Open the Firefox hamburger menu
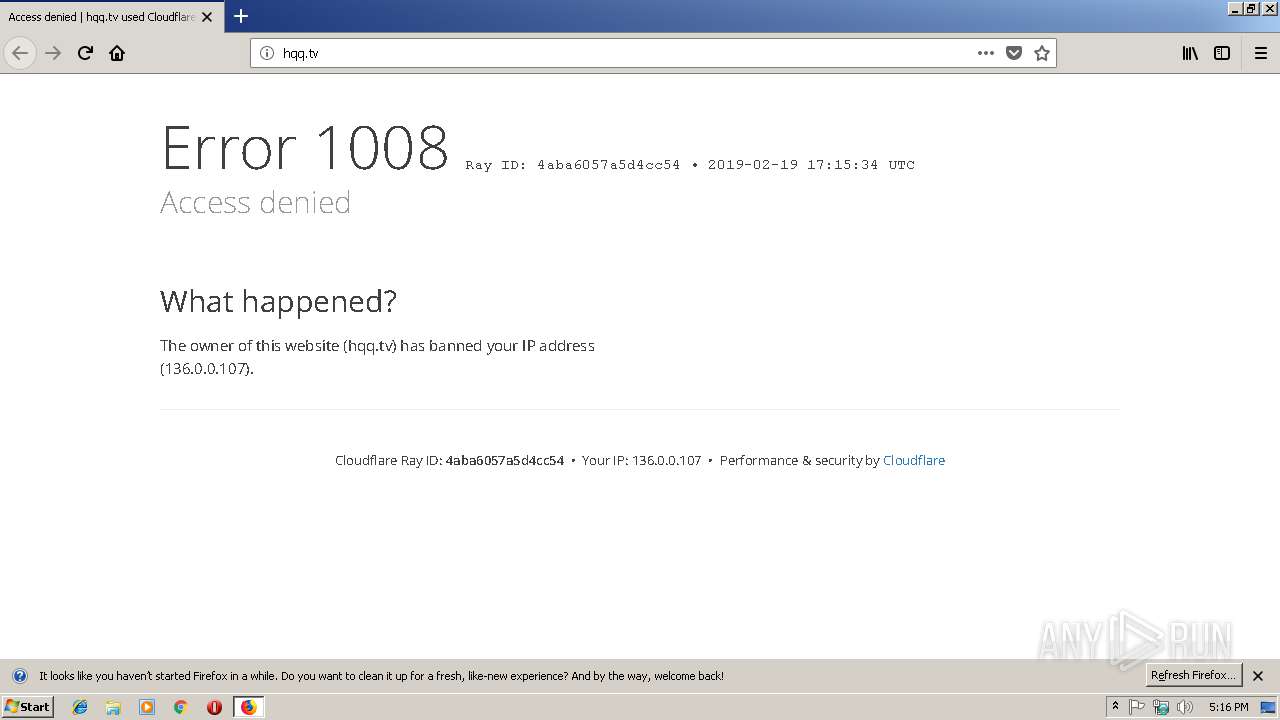Screen dimensions: 1280x720 click(x=1261, y=53)
